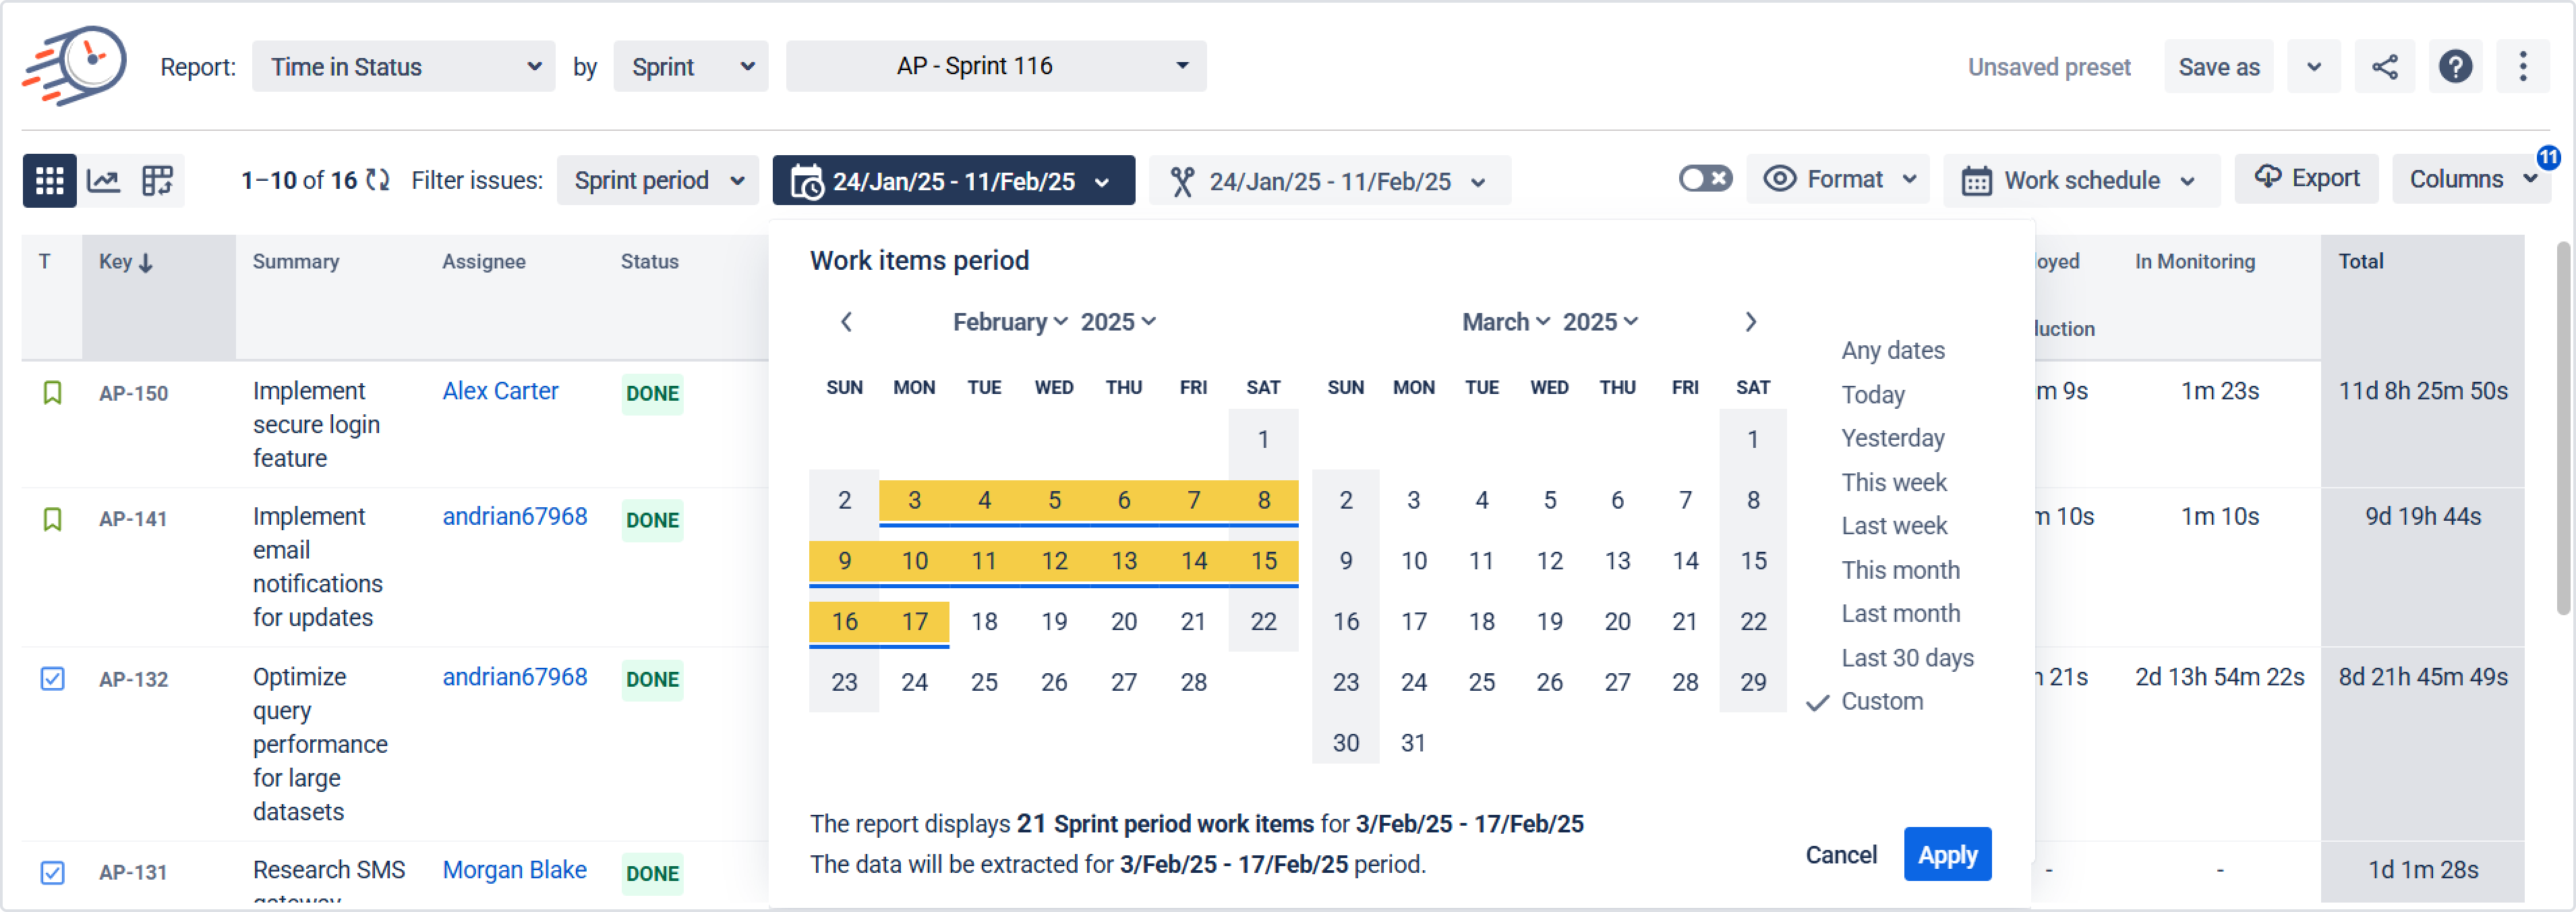Click the share preset icon

(2384, 67)
